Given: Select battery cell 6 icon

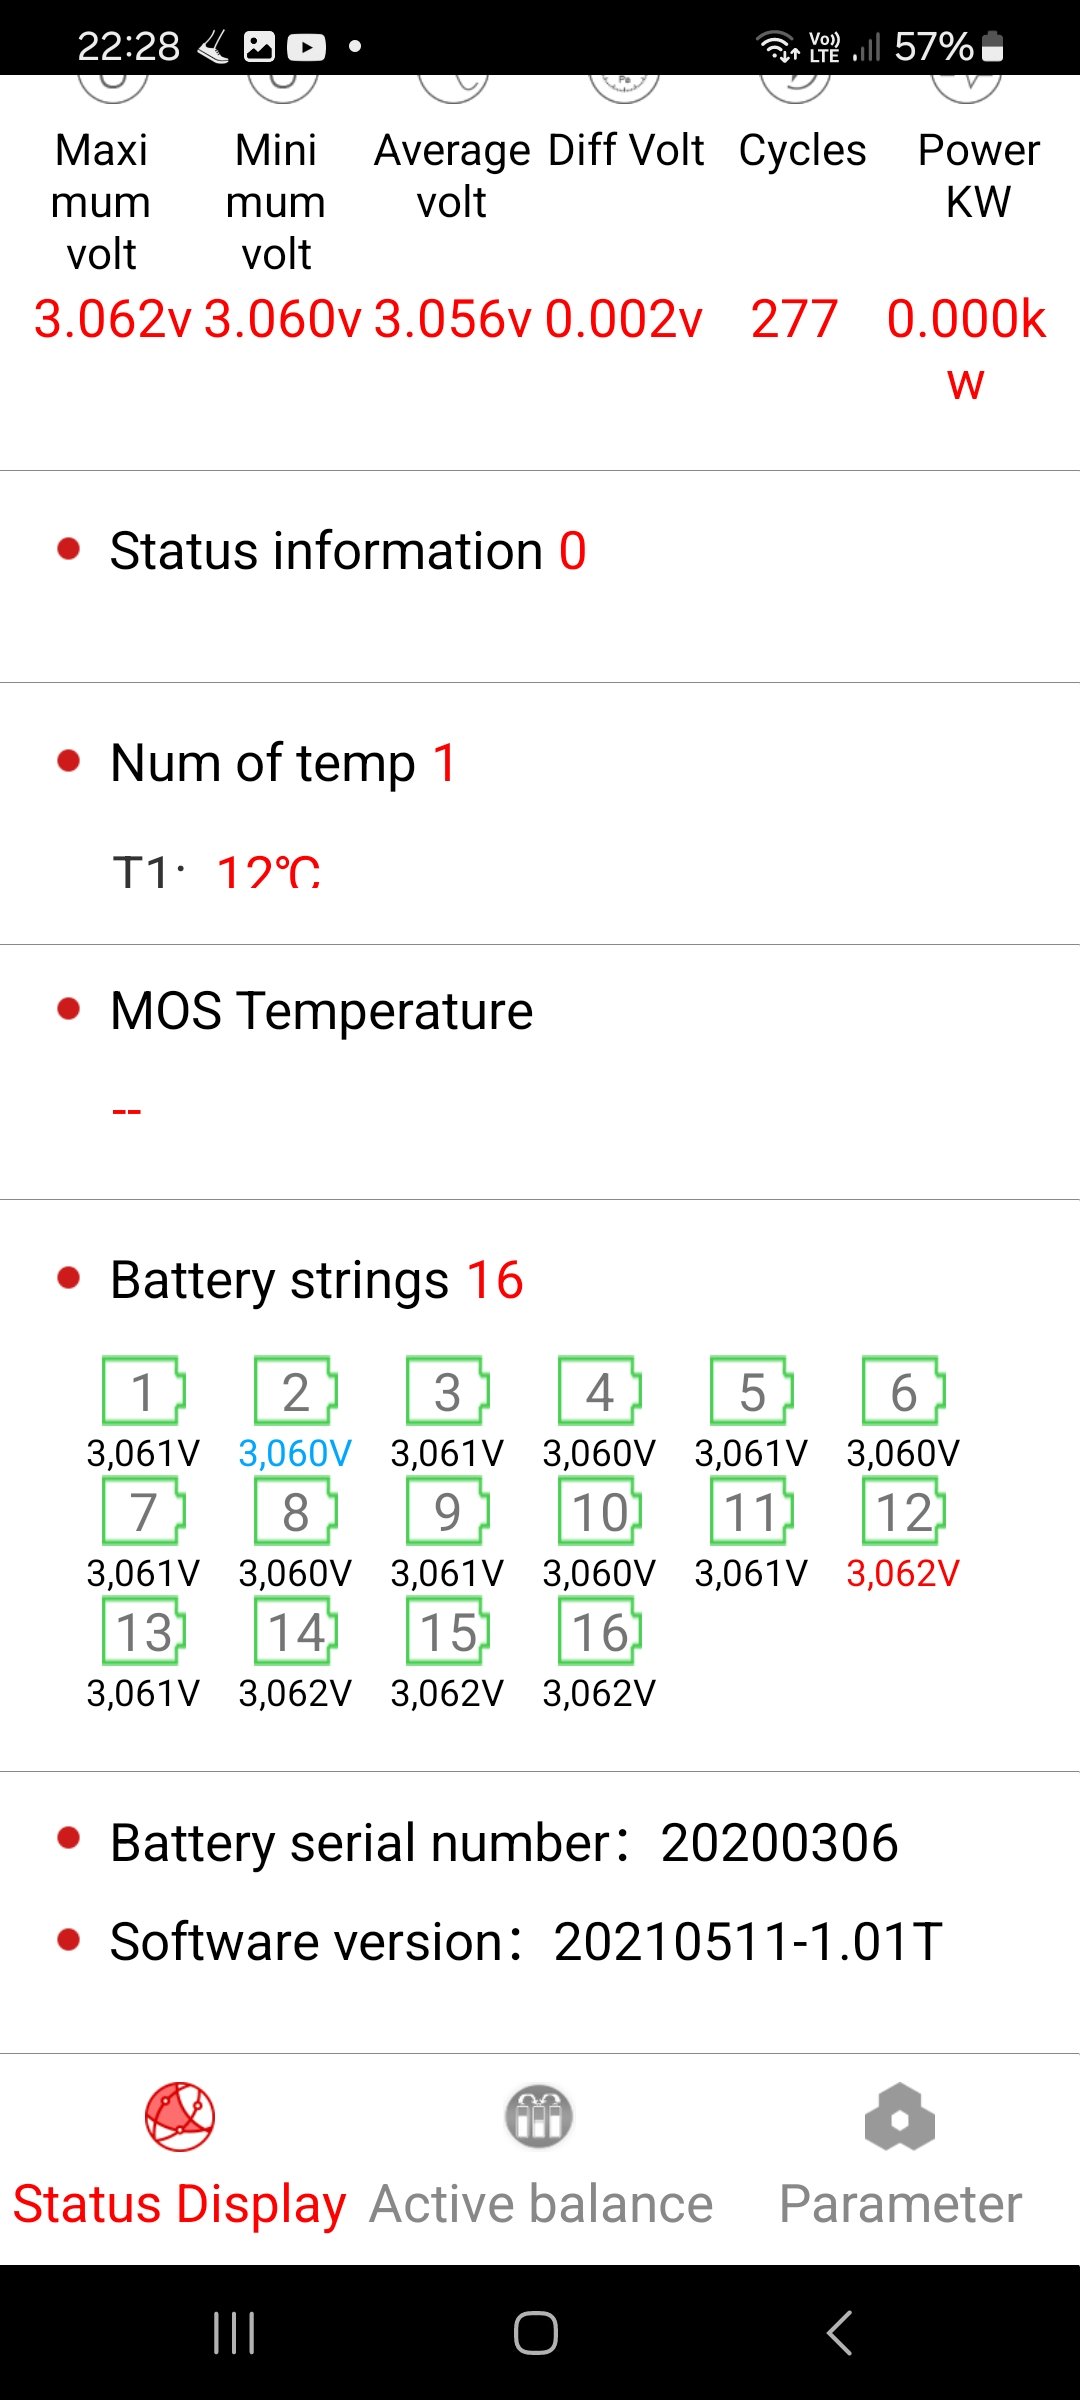Looking at the screenshot, I should 904,1390.
